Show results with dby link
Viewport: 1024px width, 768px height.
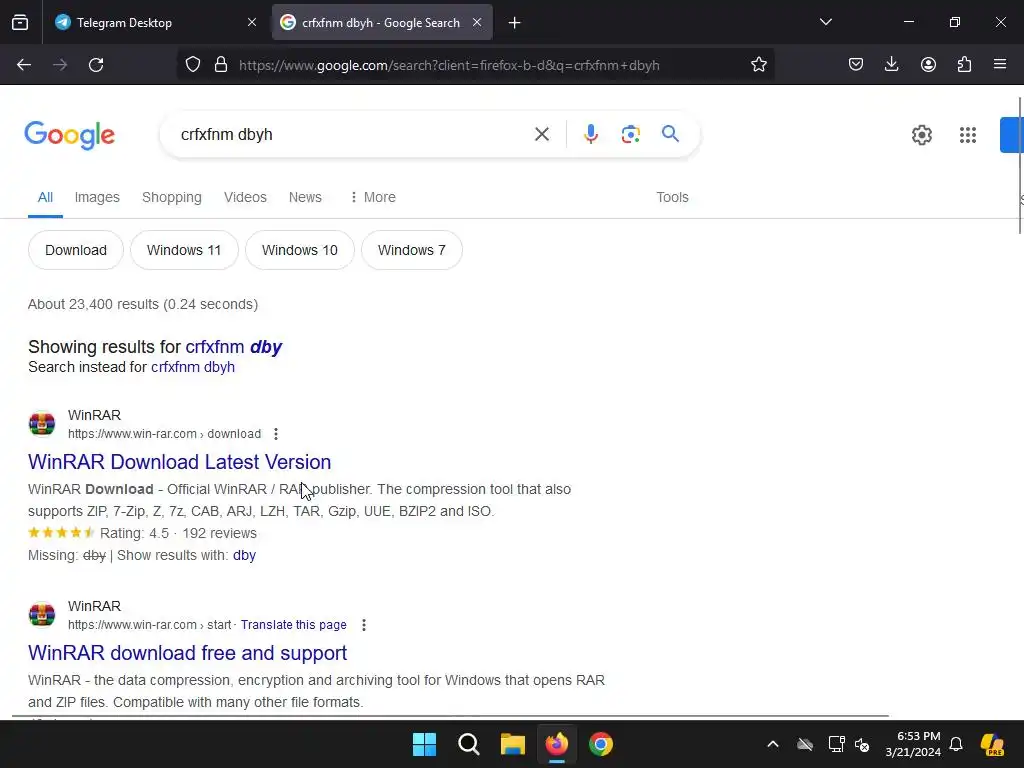[x=244, y=555]
